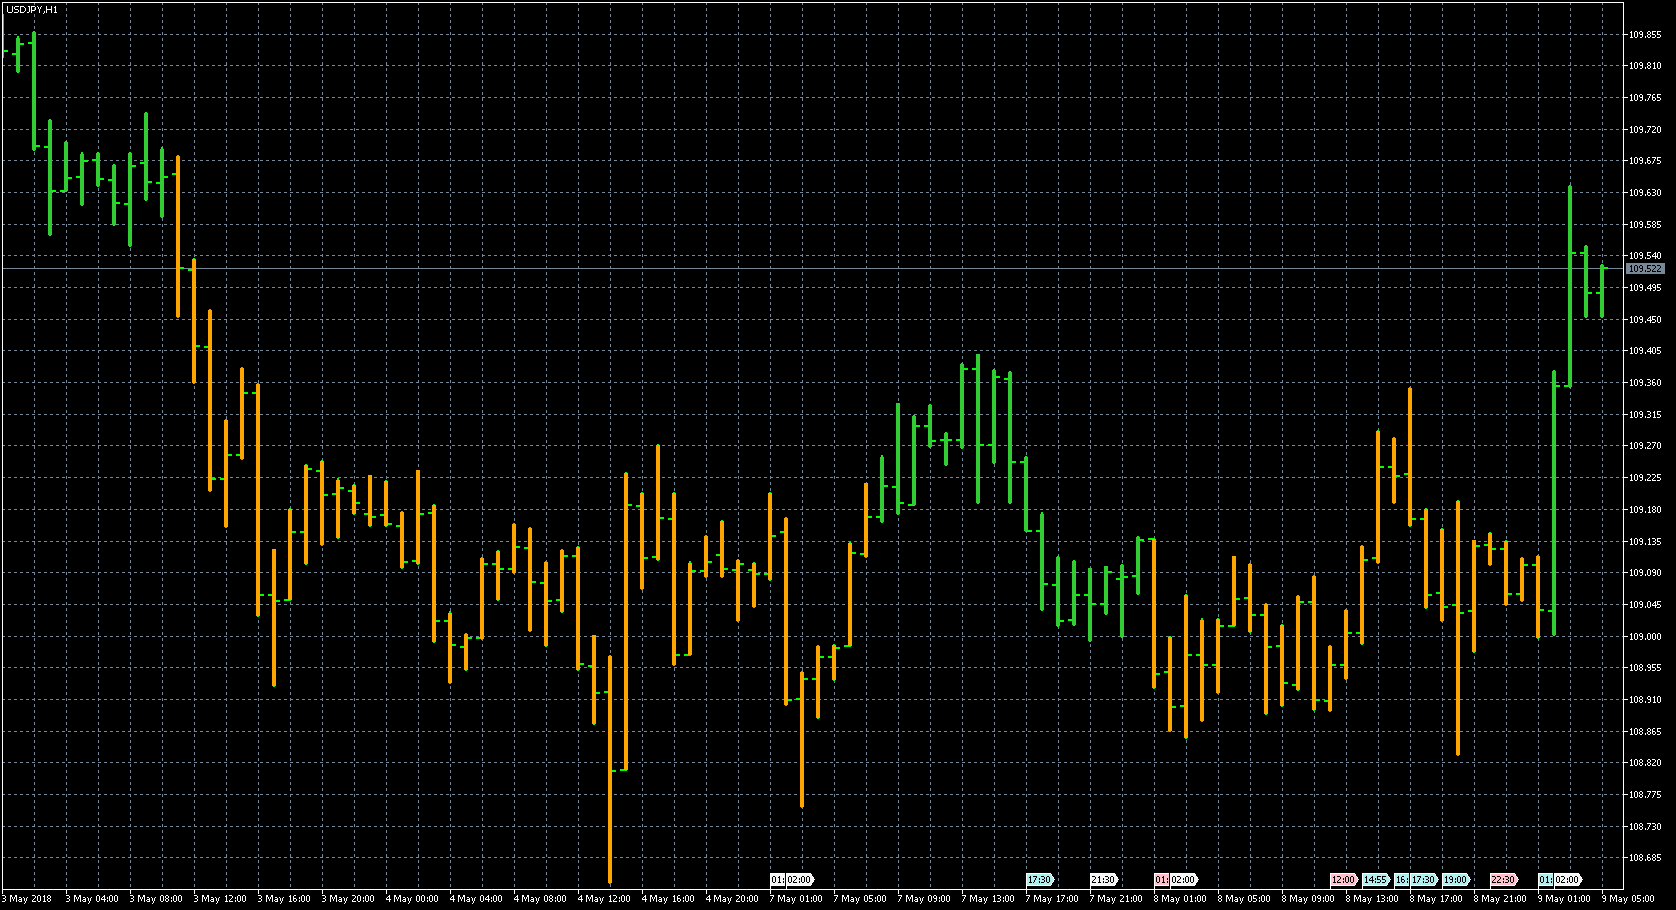Select the 9 May 05:00 time label
Viewport: 1676px width, 910px height.
tap(1627, 899)
